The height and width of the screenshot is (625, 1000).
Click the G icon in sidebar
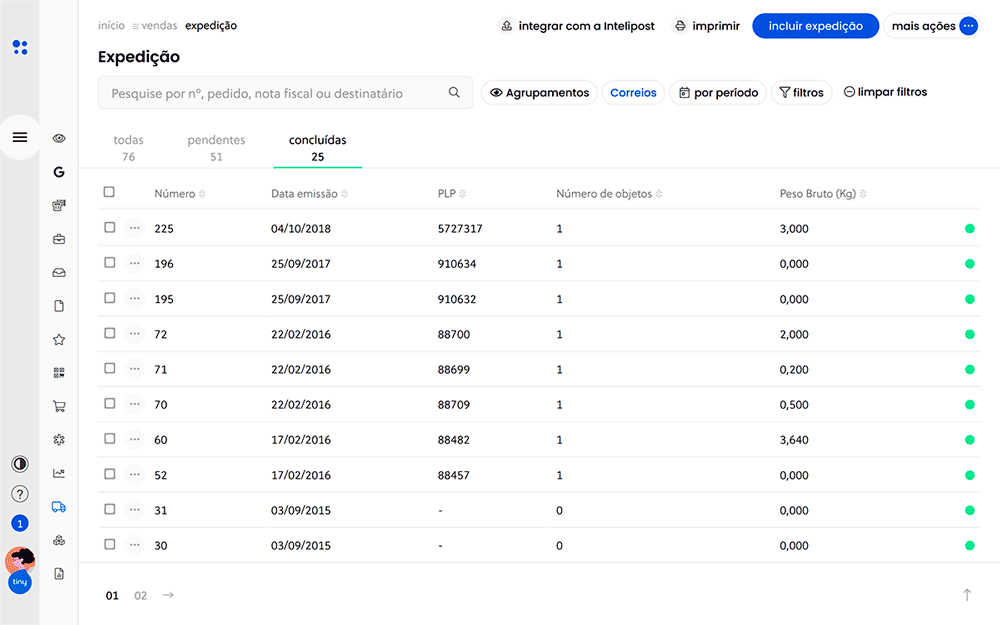tap(59, 172)
